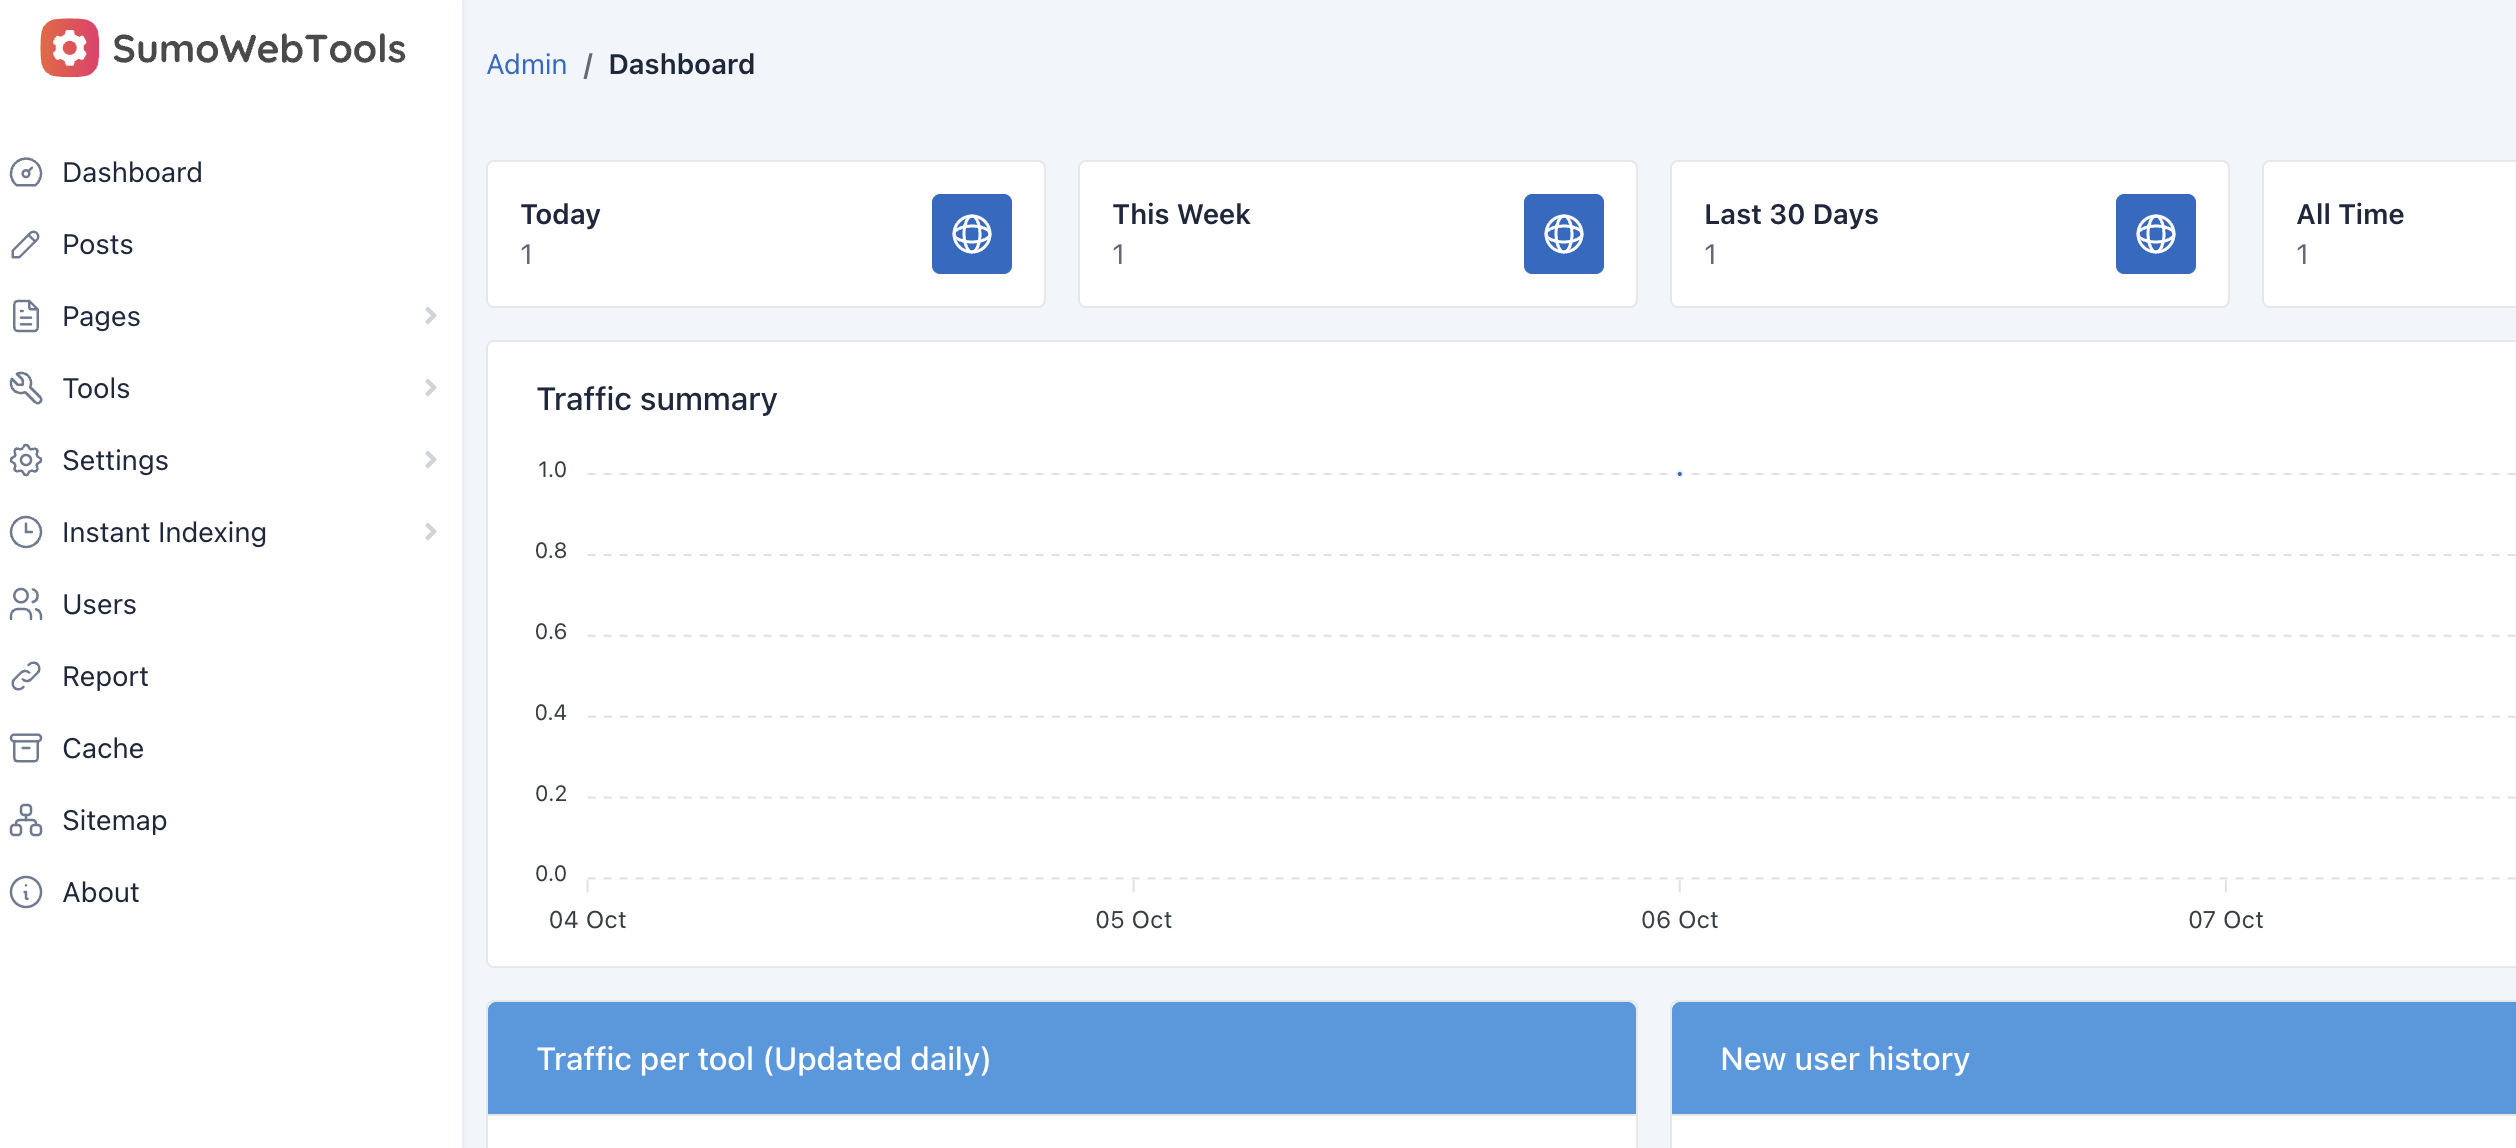Click the 05 Oct axis label

coord(1134,920)
